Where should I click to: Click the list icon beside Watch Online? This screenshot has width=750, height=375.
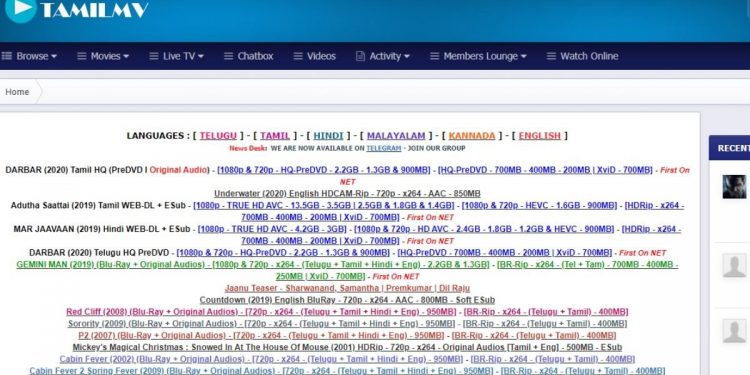coord(551,56)
